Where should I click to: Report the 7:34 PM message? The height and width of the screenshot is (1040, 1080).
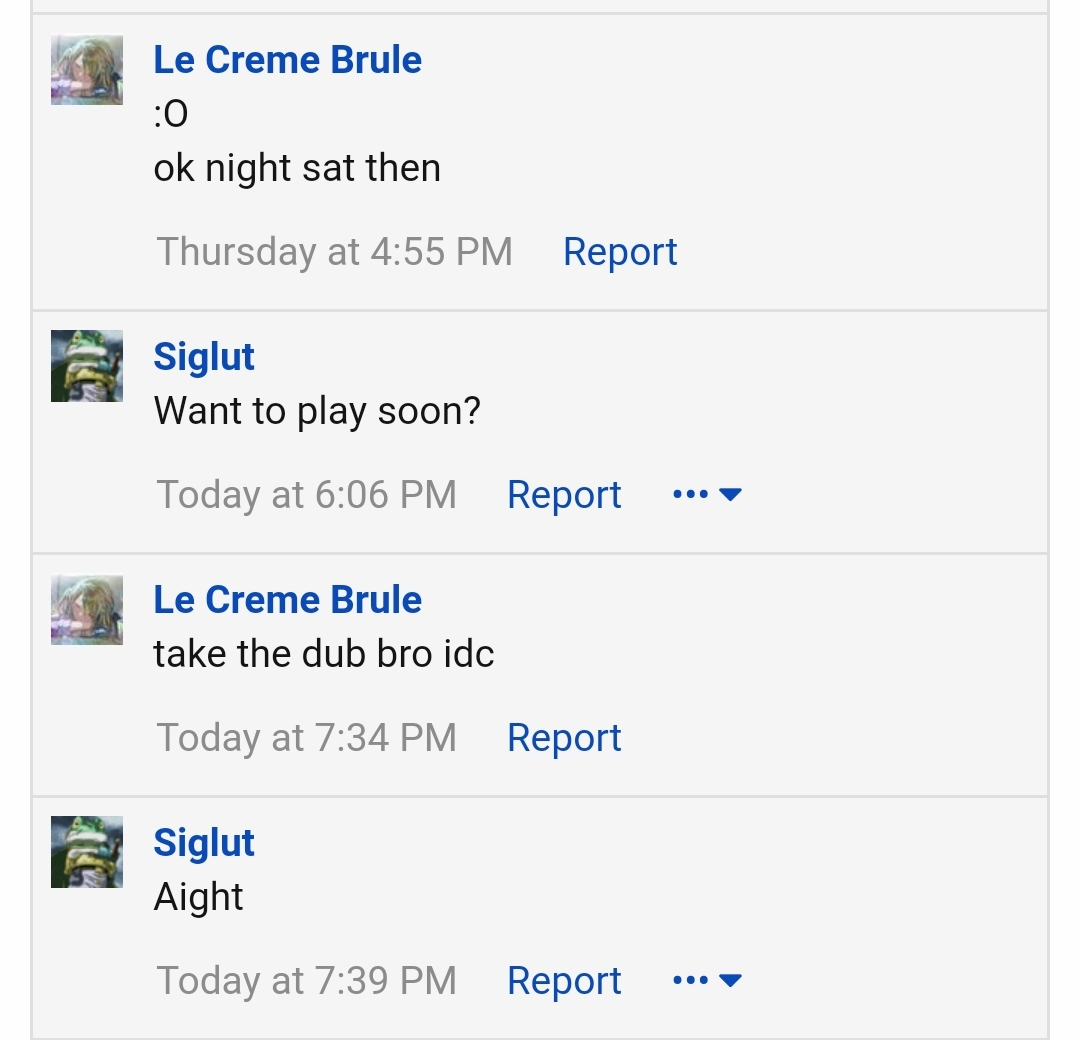pyautogui.click(x=564, y=738)
